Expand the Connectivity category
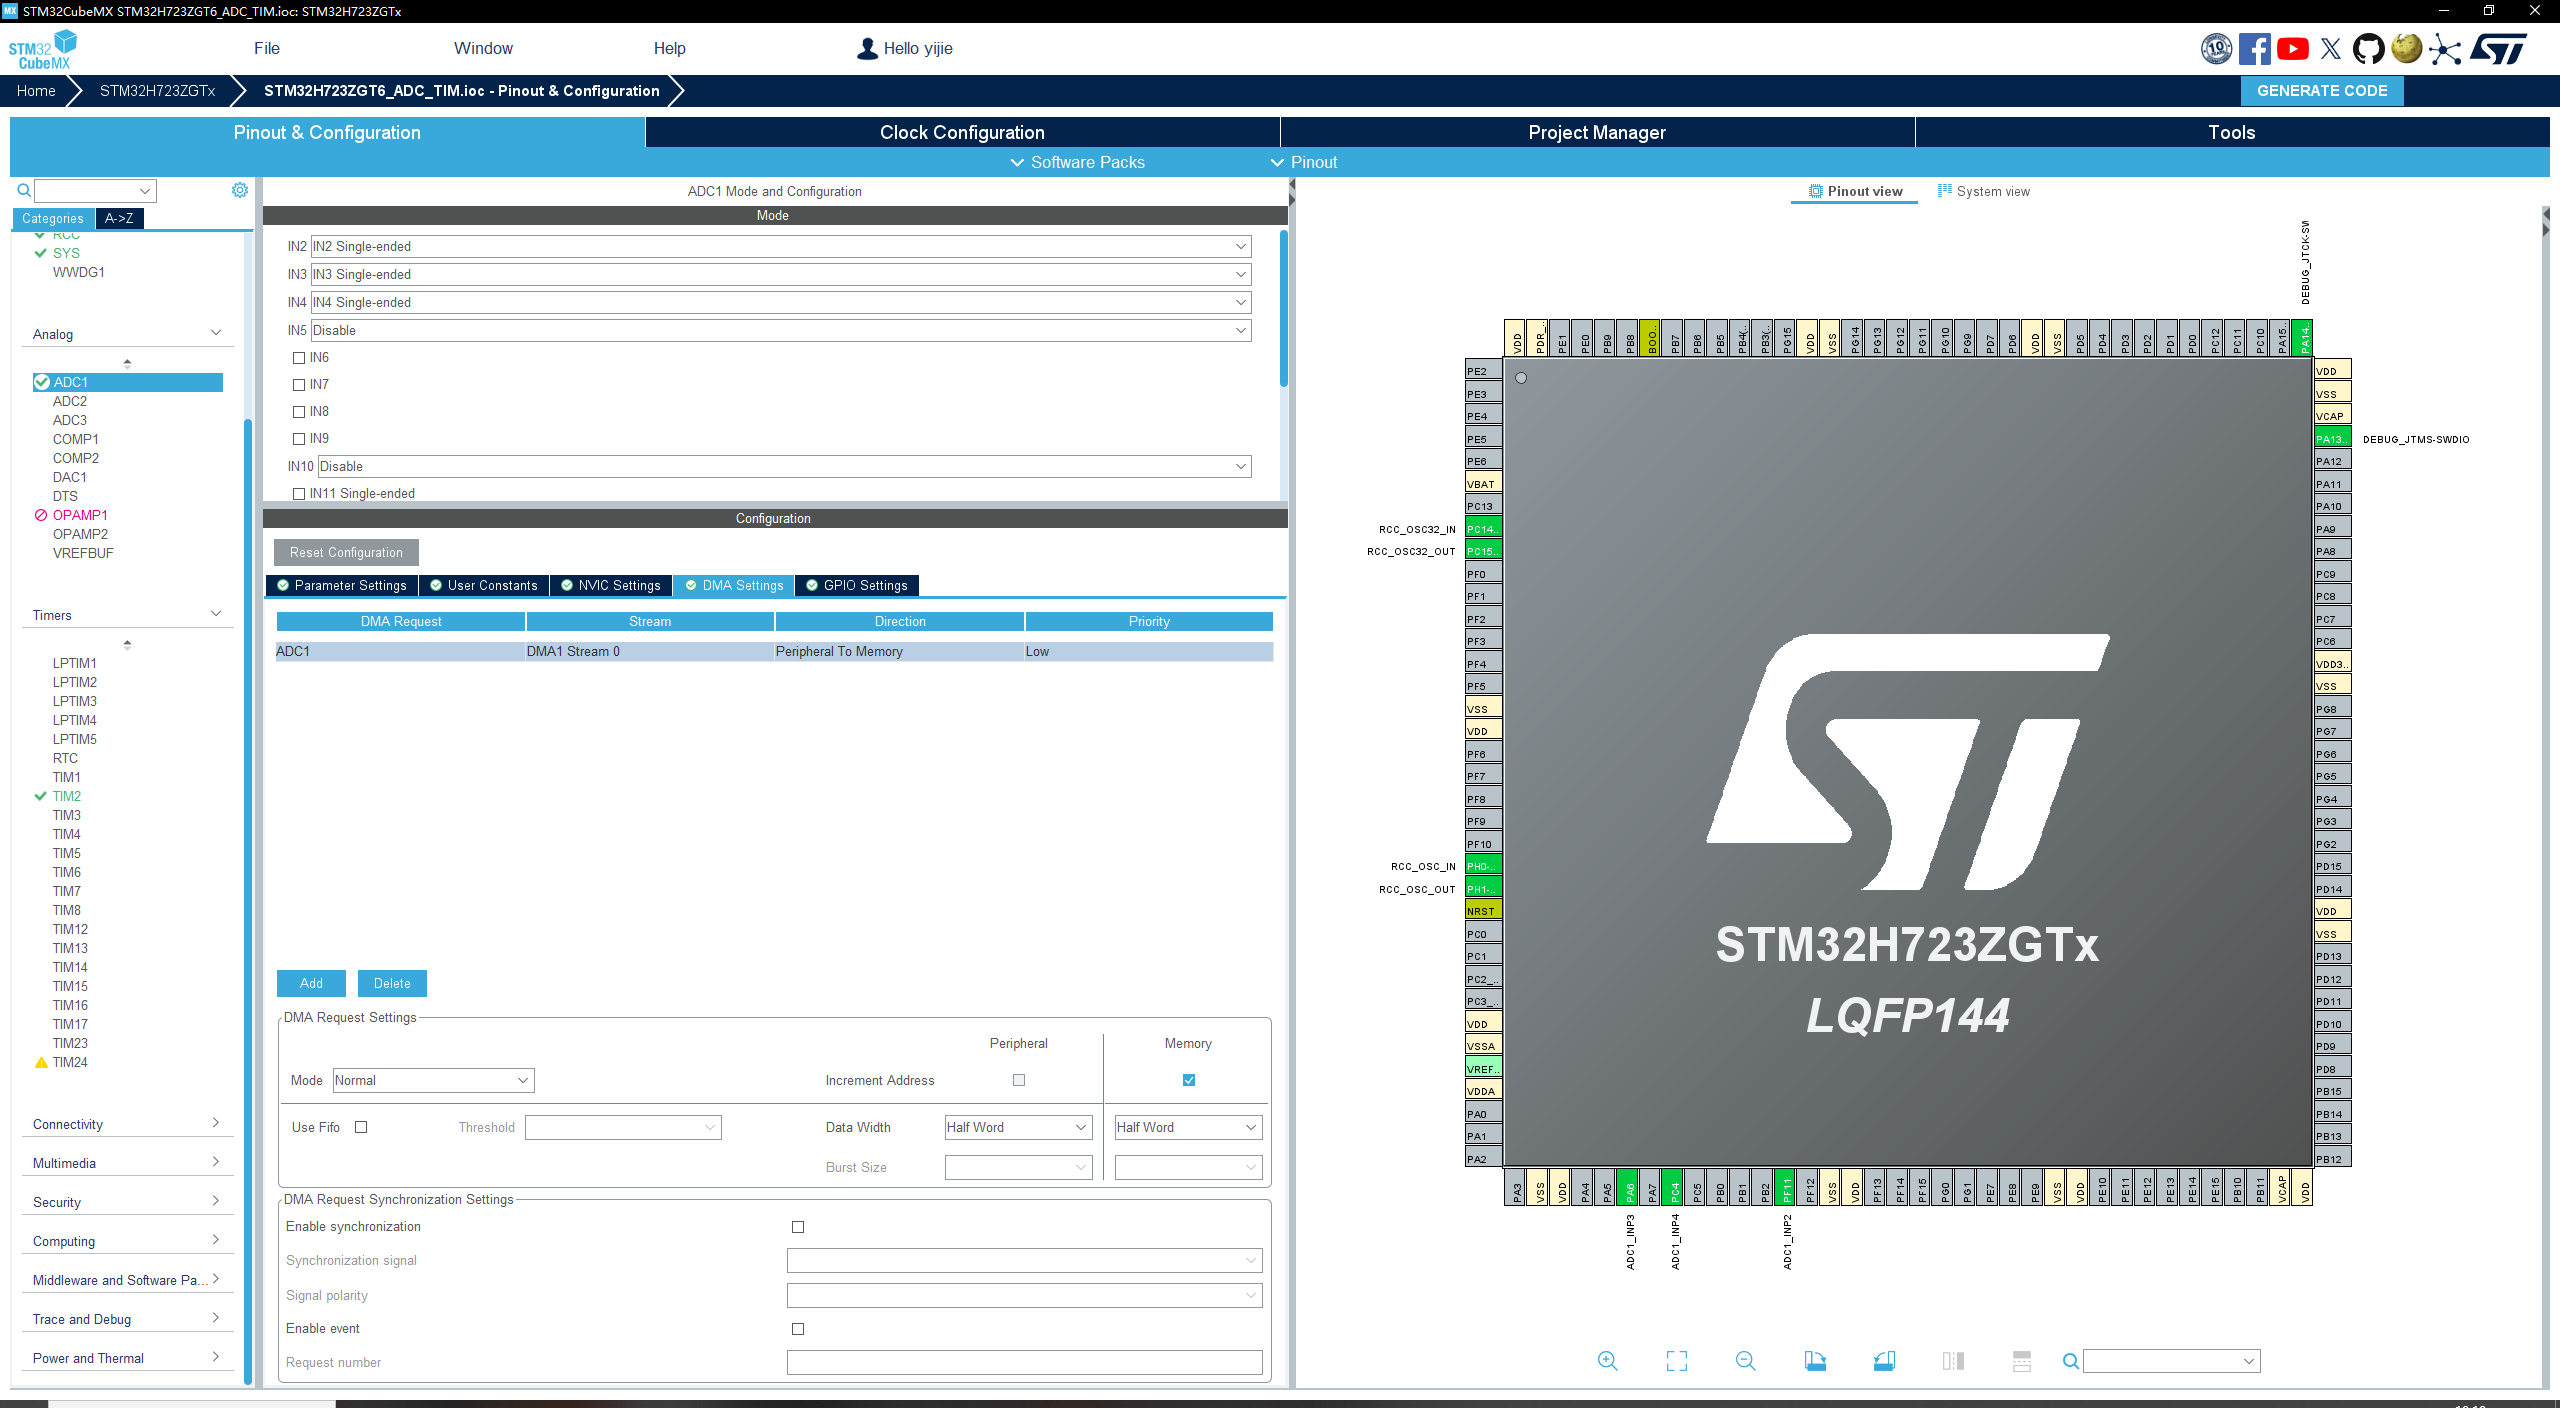Image resolution: width=2560 pixels, height=1408 pixels. (127, 1124)
